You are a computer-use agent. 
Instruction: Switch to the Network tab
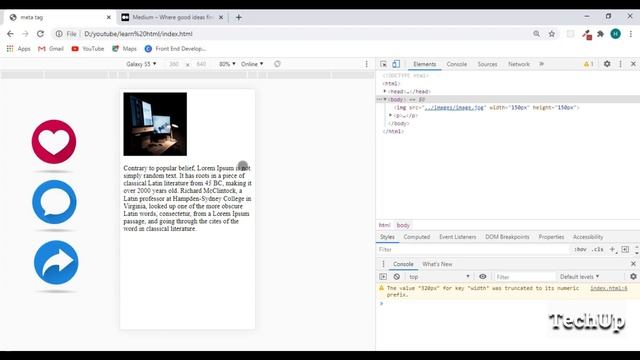519,64
